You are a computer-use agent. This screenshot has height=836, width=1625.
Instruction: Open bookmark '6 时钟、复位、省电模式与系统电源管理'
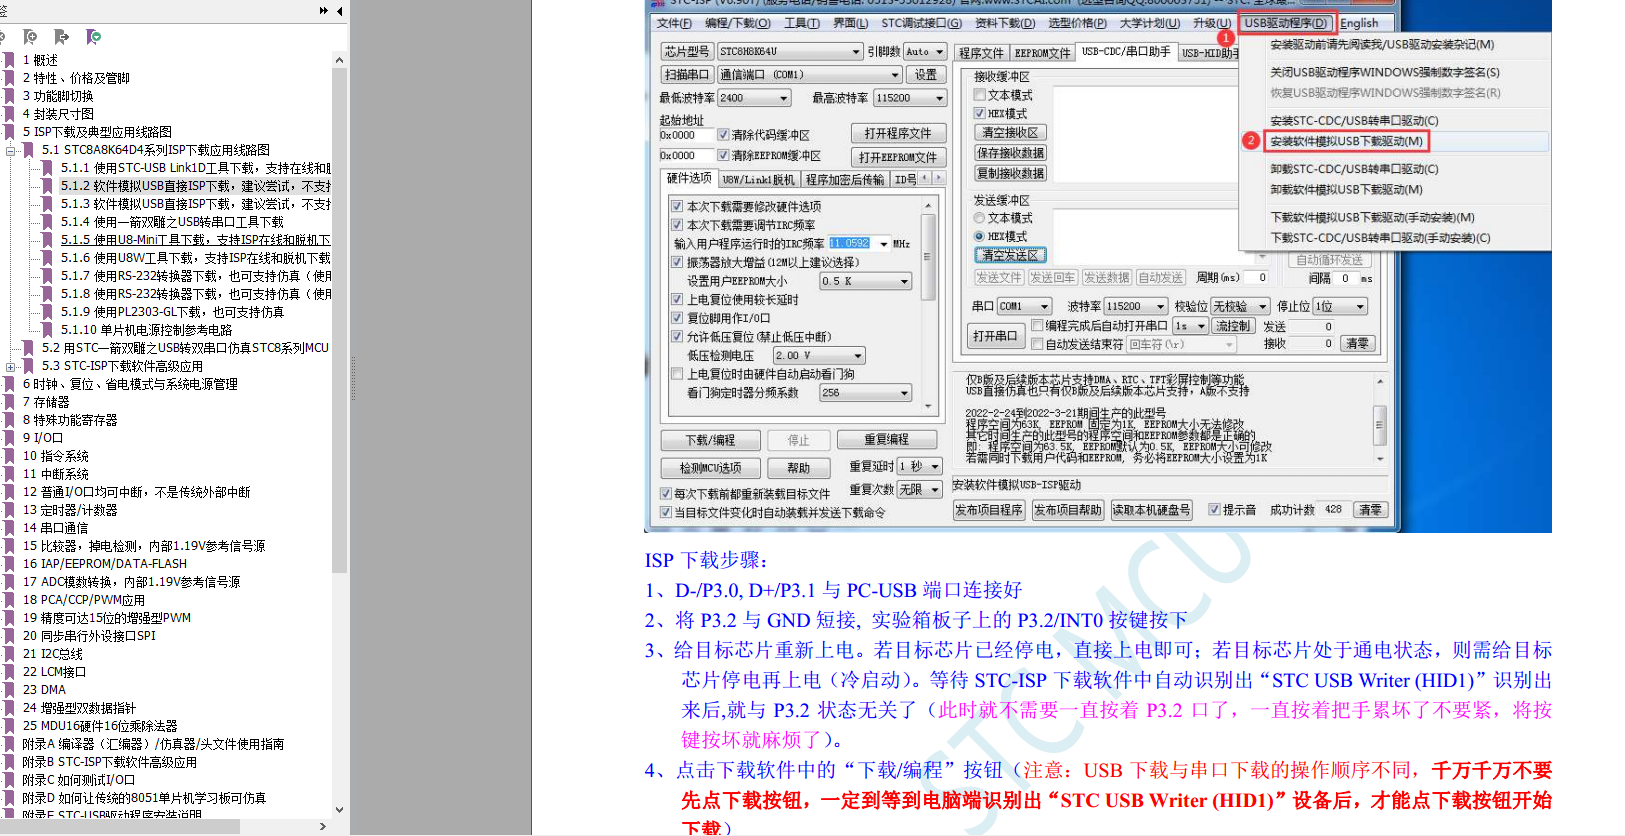pos(130,384)
